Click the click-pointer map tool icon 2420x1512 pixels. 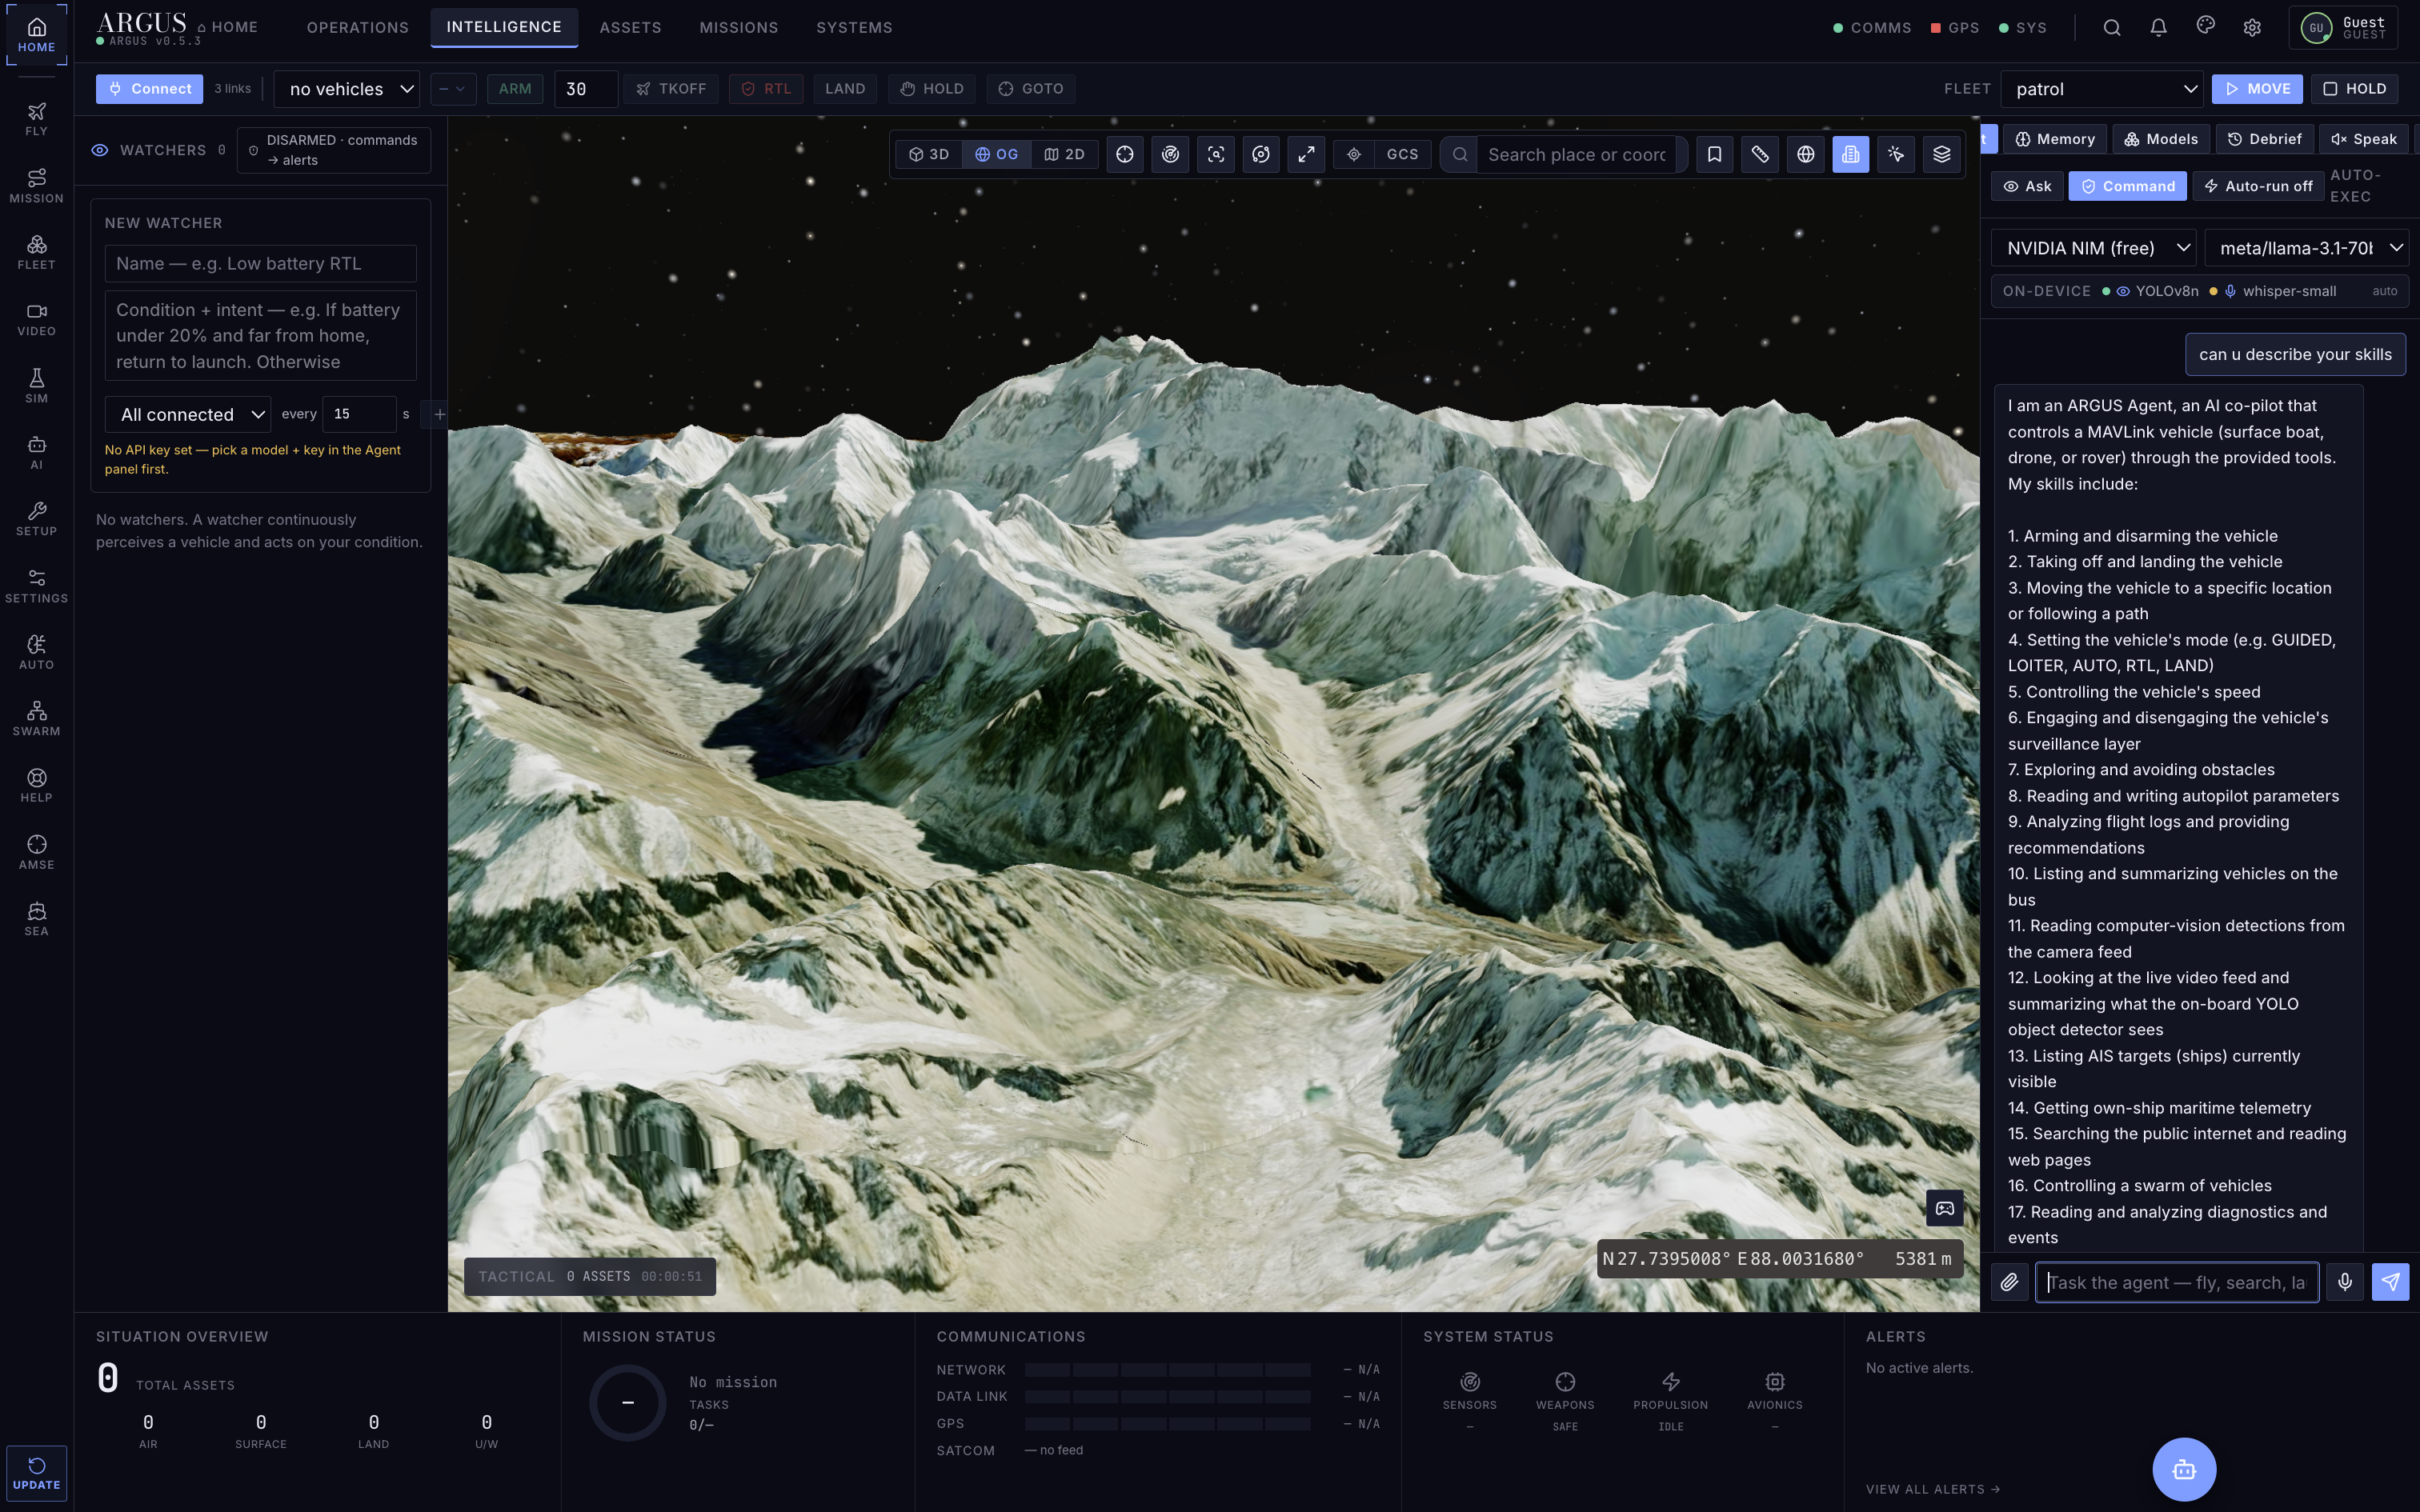pos(1896,154)
